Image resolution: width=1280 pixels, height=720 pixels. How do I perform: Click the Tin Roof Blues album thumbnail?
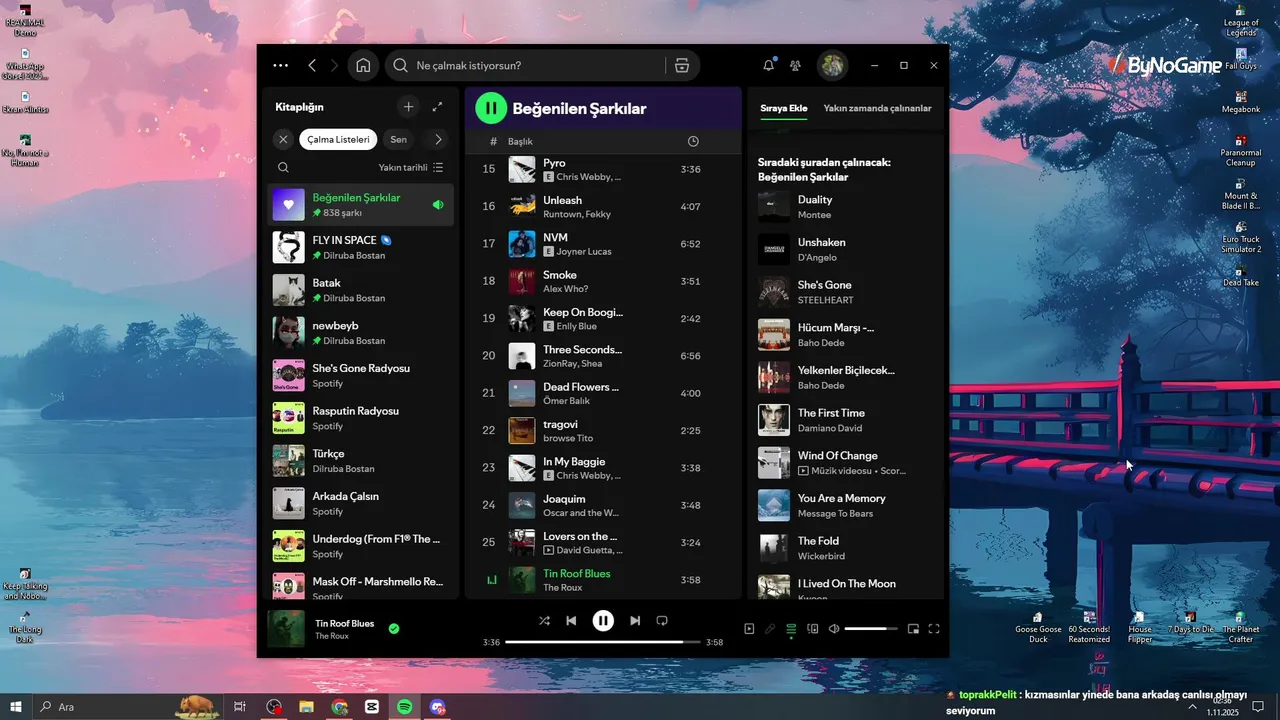pos(286,629)
